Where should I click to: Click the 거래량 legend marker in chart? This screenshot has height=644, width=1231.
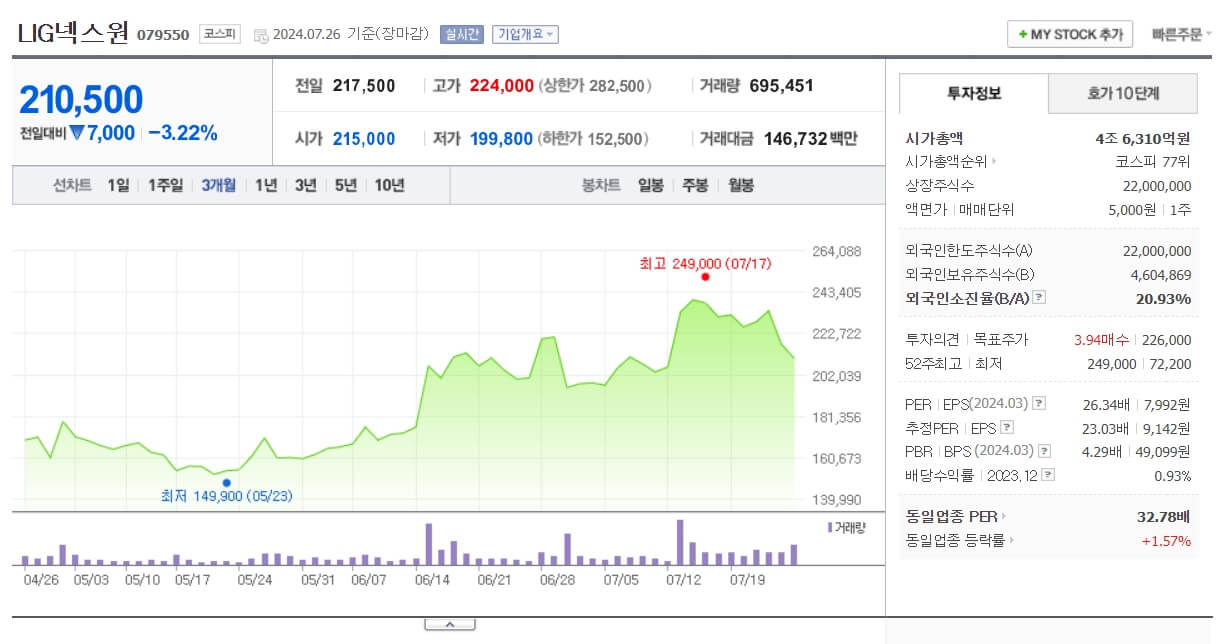pos(829,527)
